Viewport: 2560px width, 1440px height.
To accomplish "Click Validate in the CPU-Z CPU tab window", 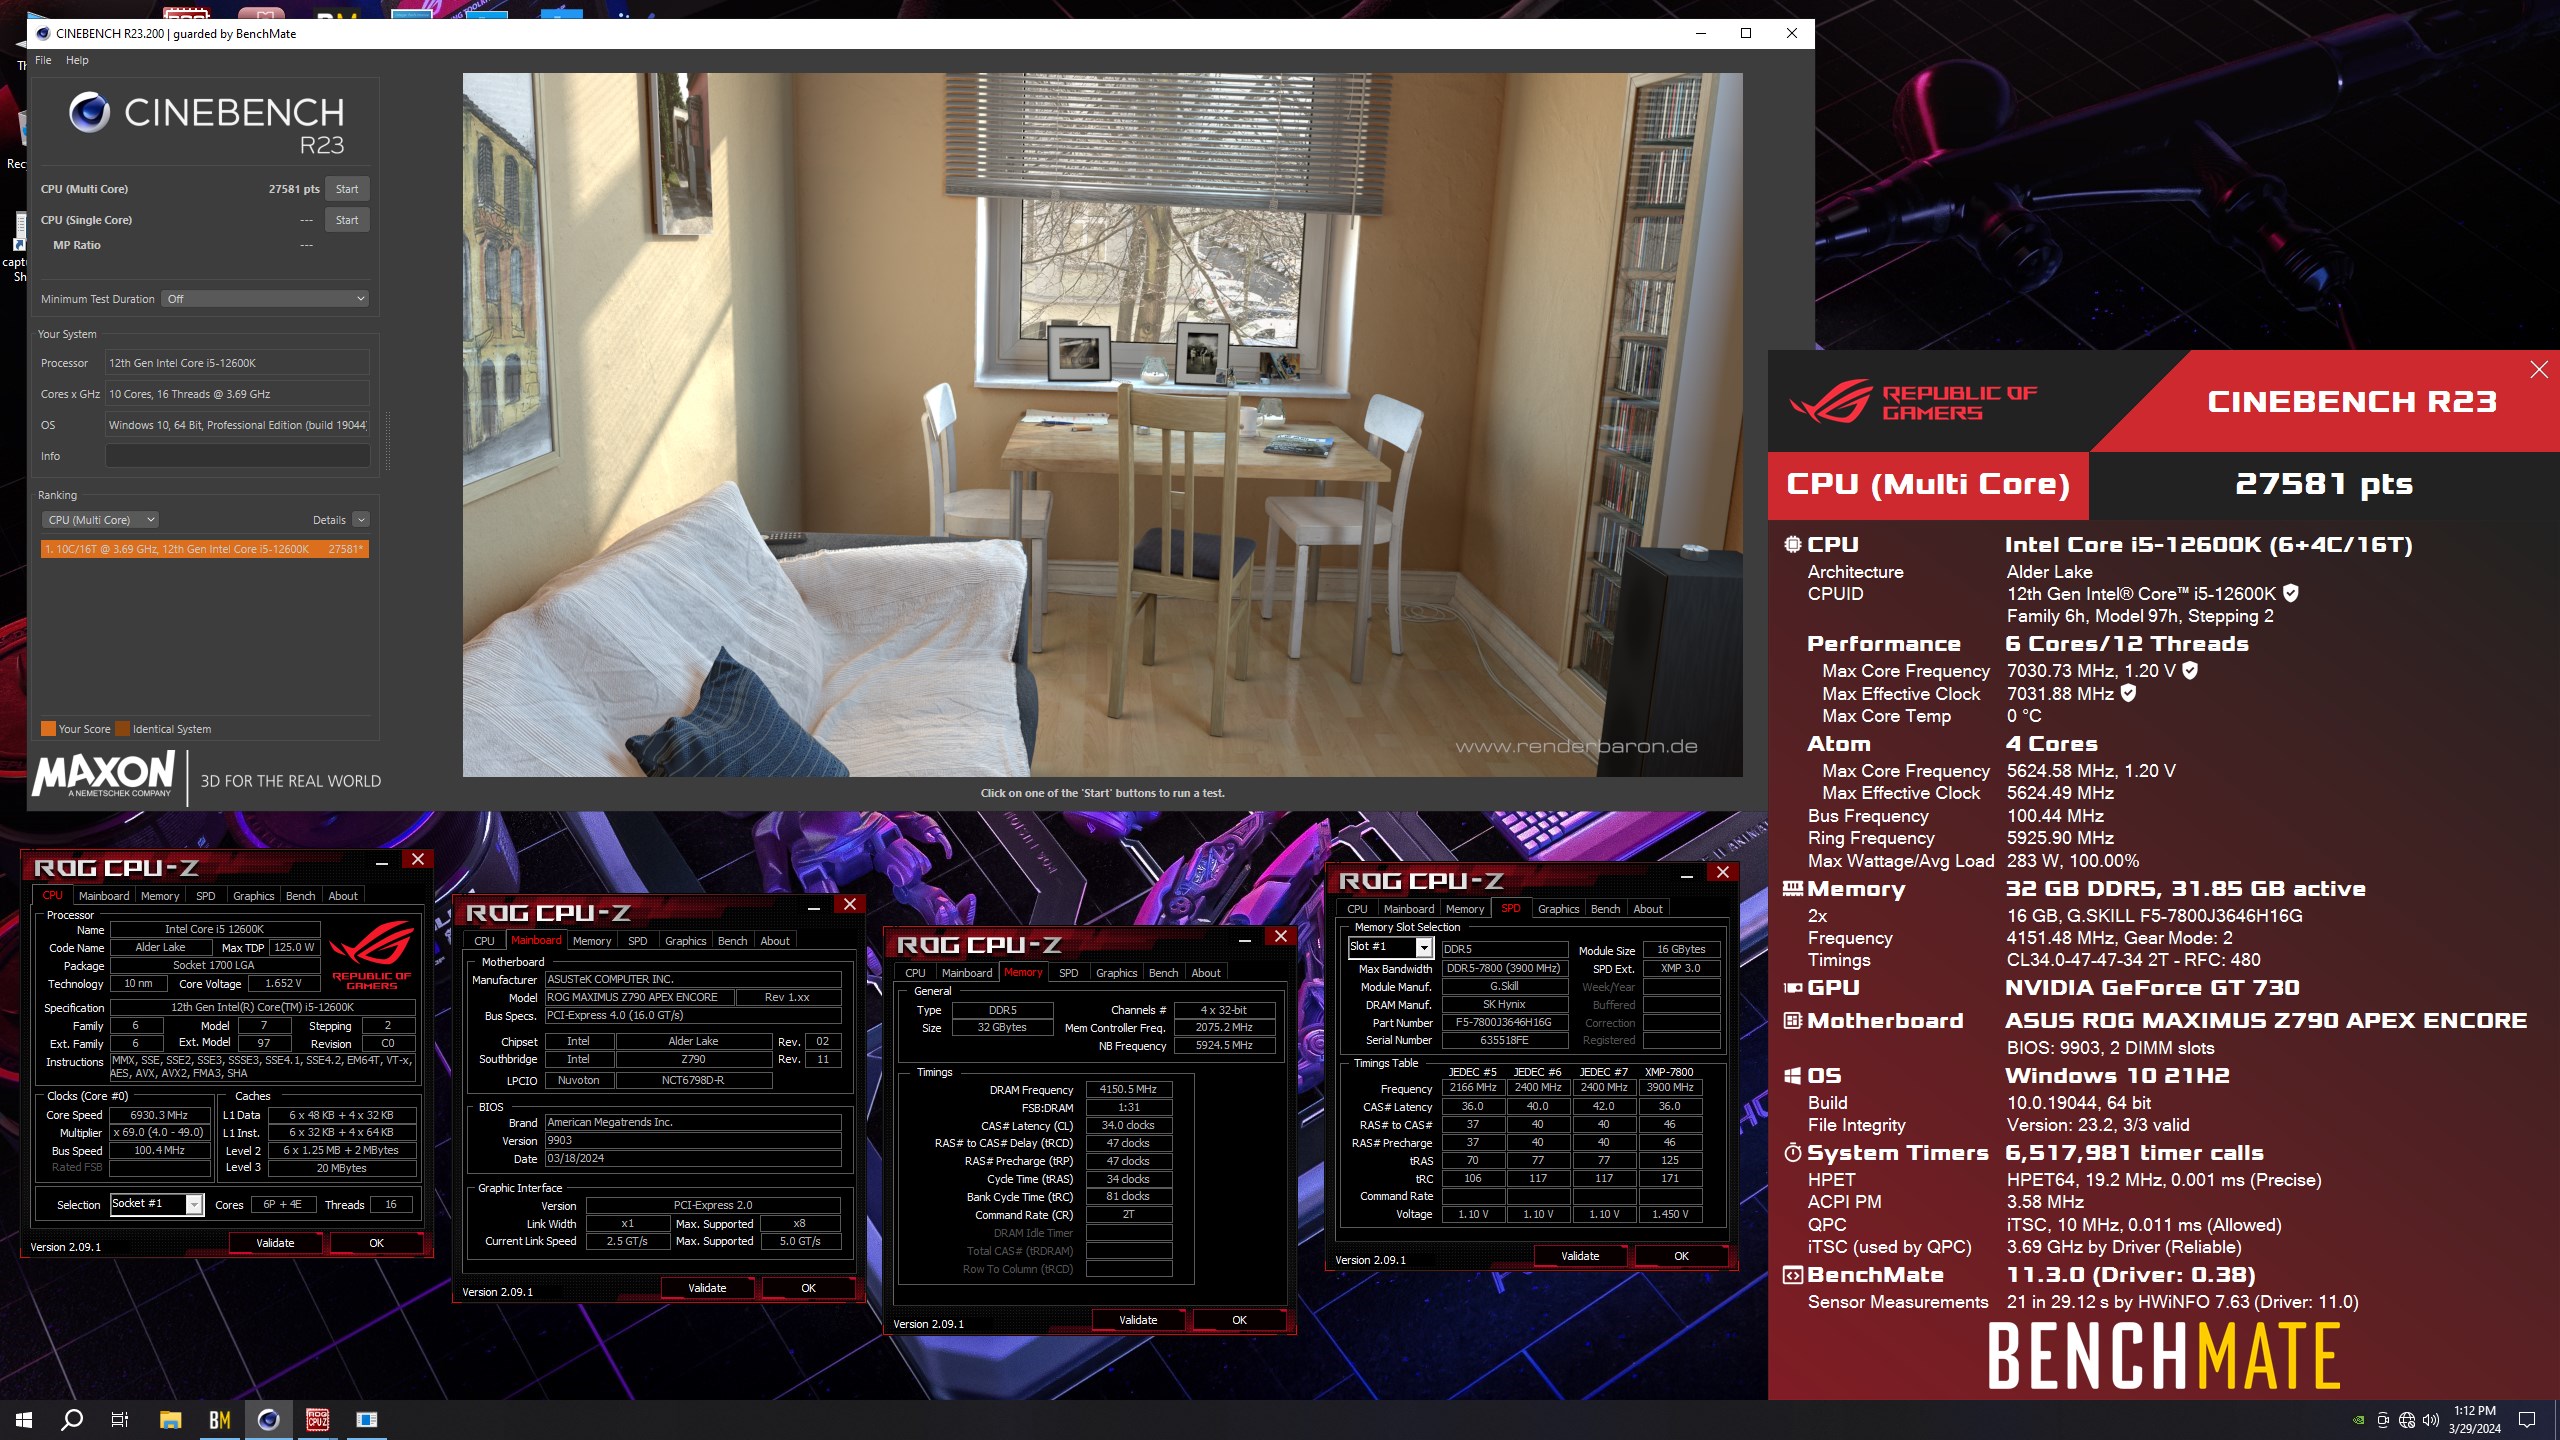I will pyautogui.click(x=275, y=1243).
